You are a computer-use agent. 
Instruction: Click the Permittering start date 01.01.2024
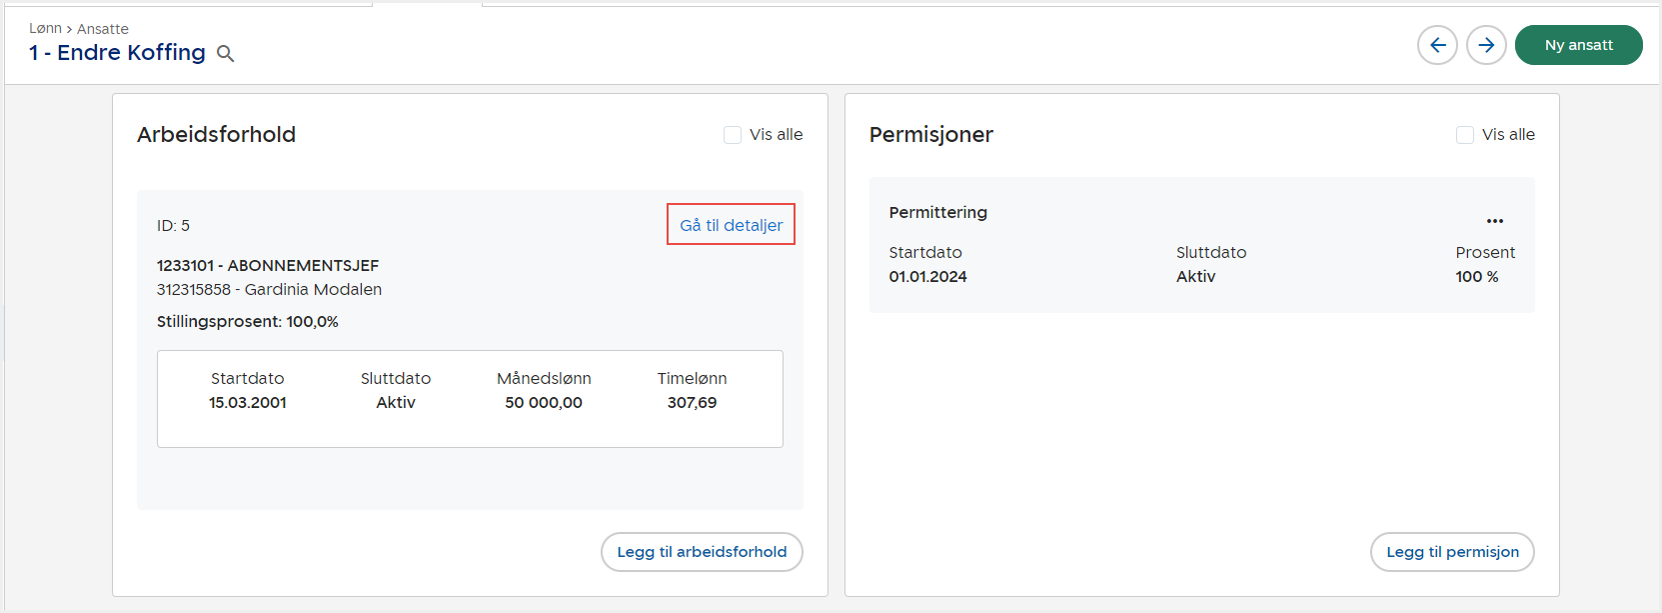[x=928, y=277]
